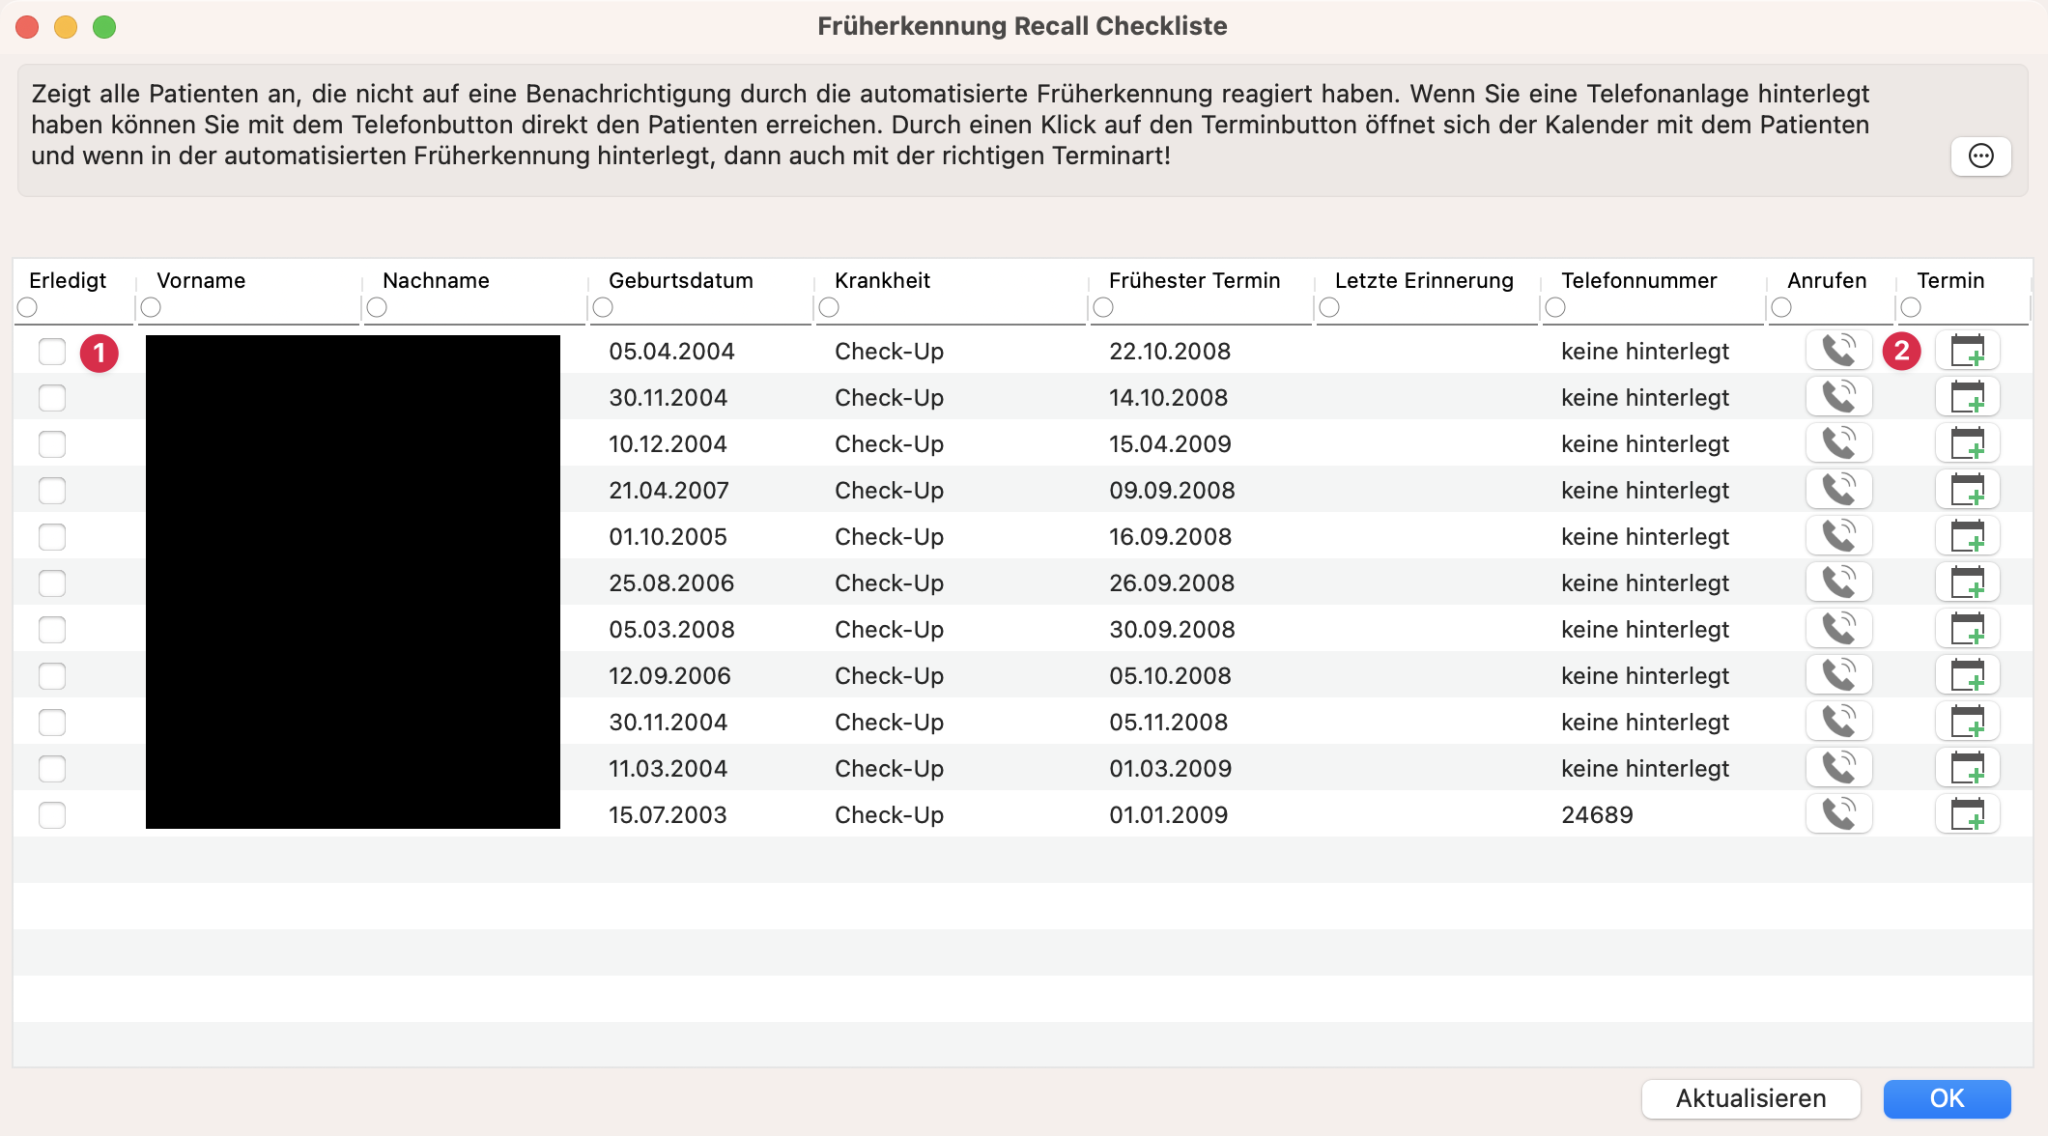The width and height of the screenshot is (2048, 1136).
Task: Open filter under Frühester Termin column
Action: click(1103, 307)
